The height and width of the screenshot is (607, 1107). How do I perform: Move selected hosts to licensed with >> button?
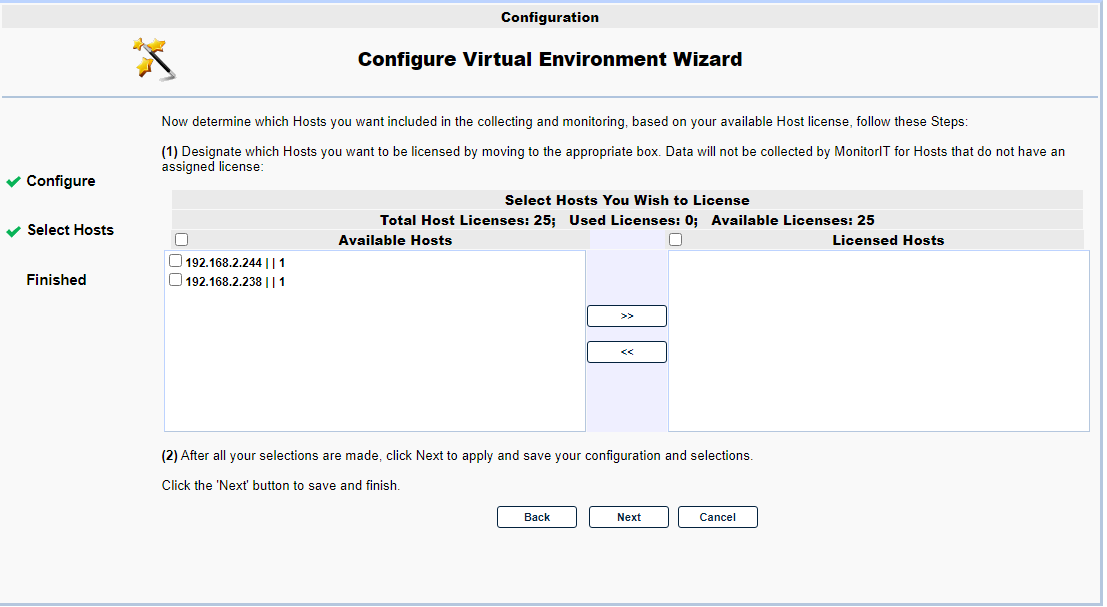[x=627, y=316]
